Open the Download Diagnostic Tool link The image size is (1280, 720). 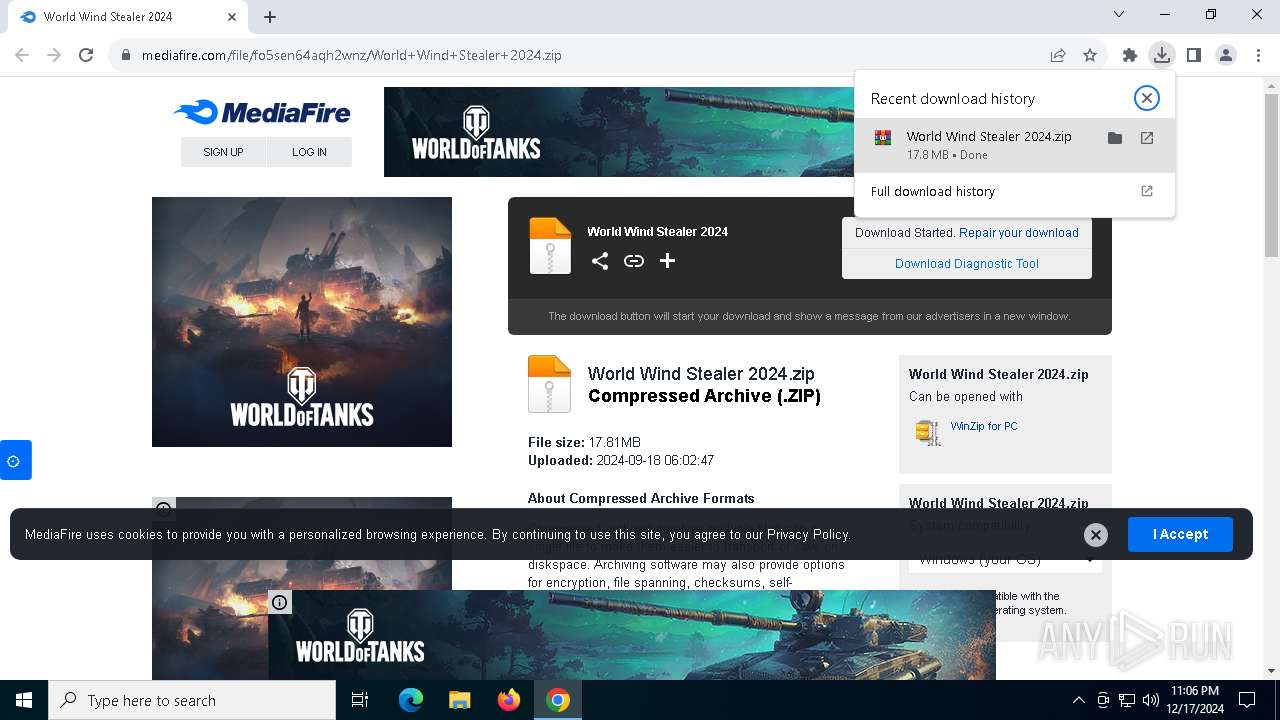tap(967, 264)
